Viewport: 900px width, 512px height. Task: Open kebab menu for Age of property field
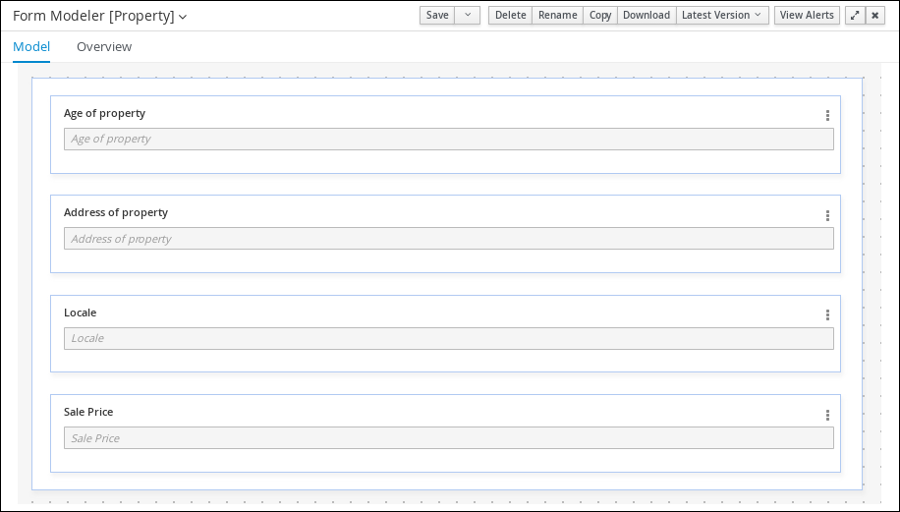point(827,115)
